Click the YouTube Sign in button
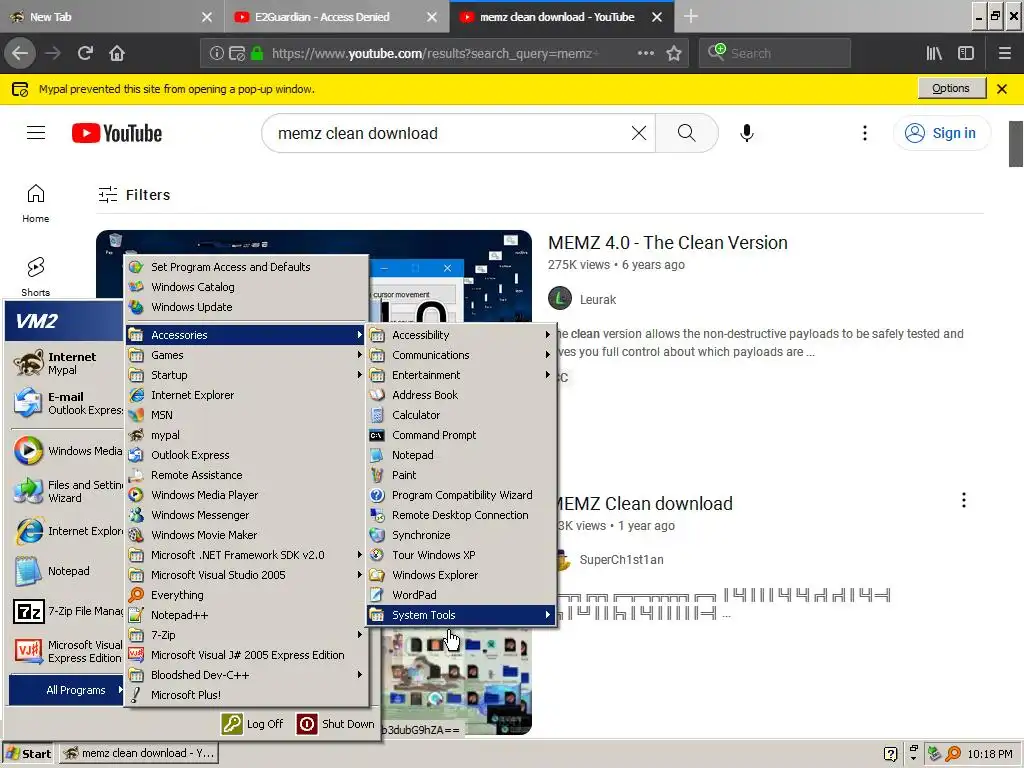The width and height of the screenshot is (1024, 768). coord(941,133)
